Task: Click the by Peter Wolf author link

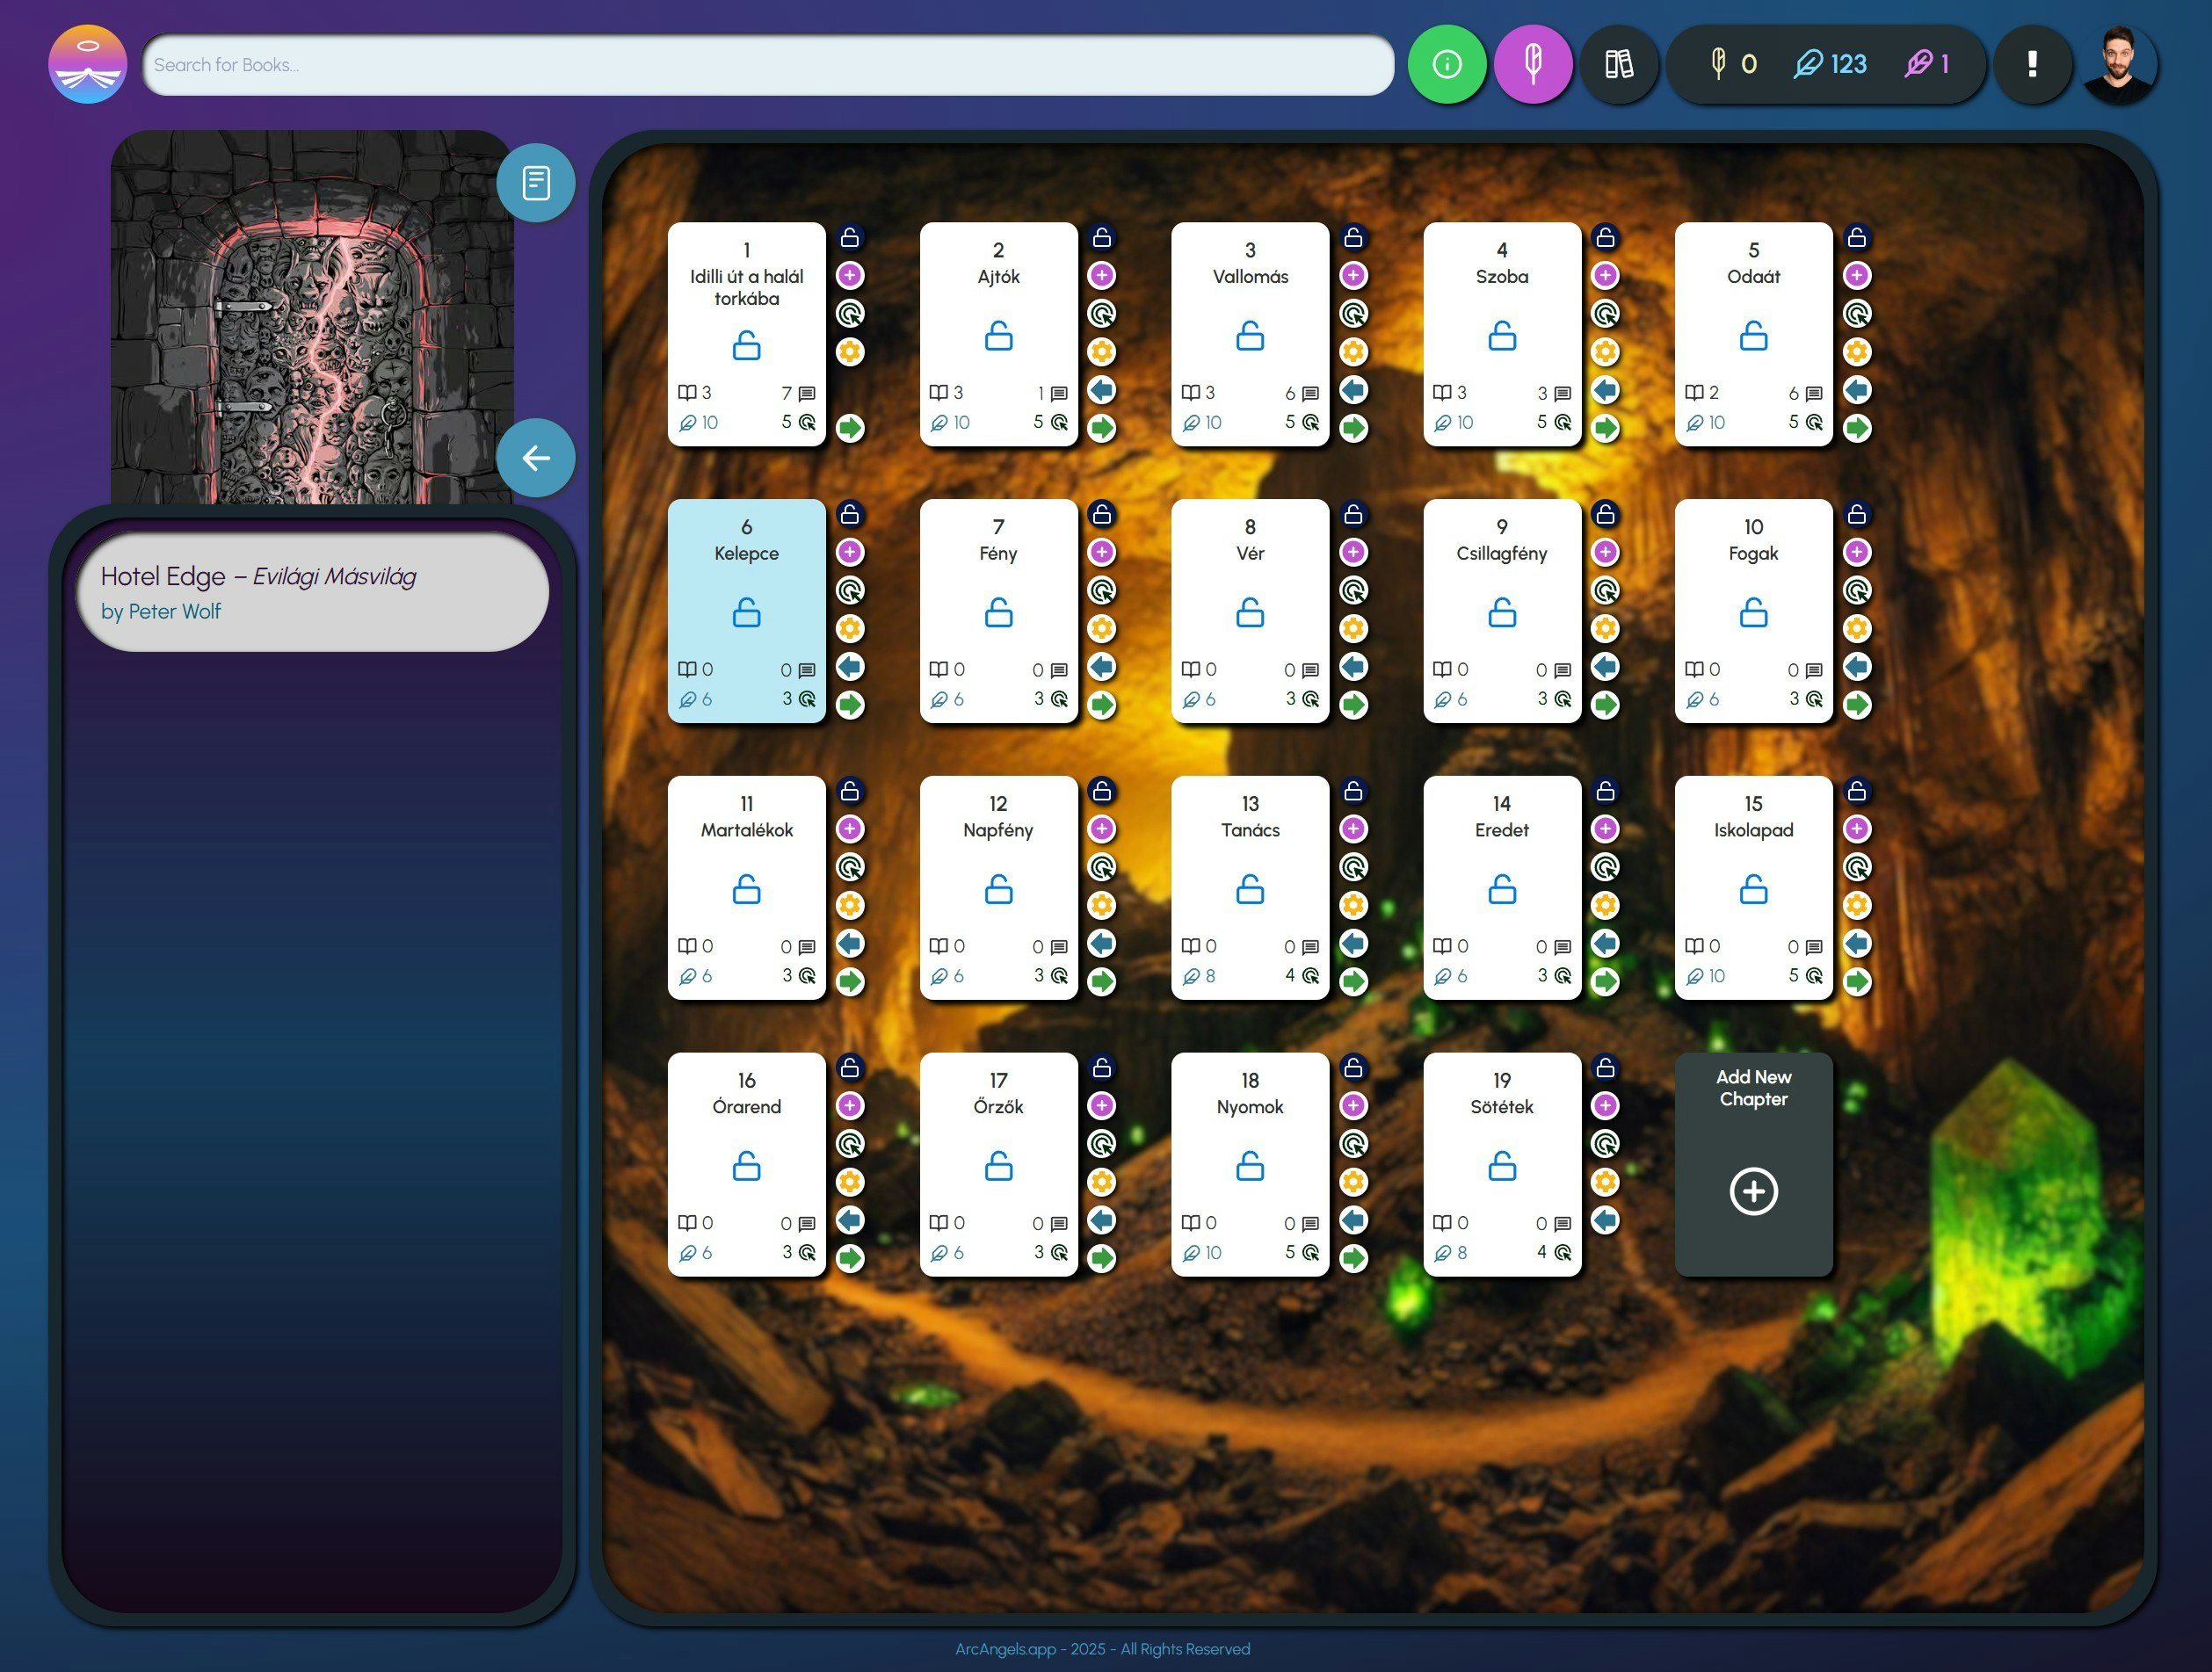Action: coord(161,611)
